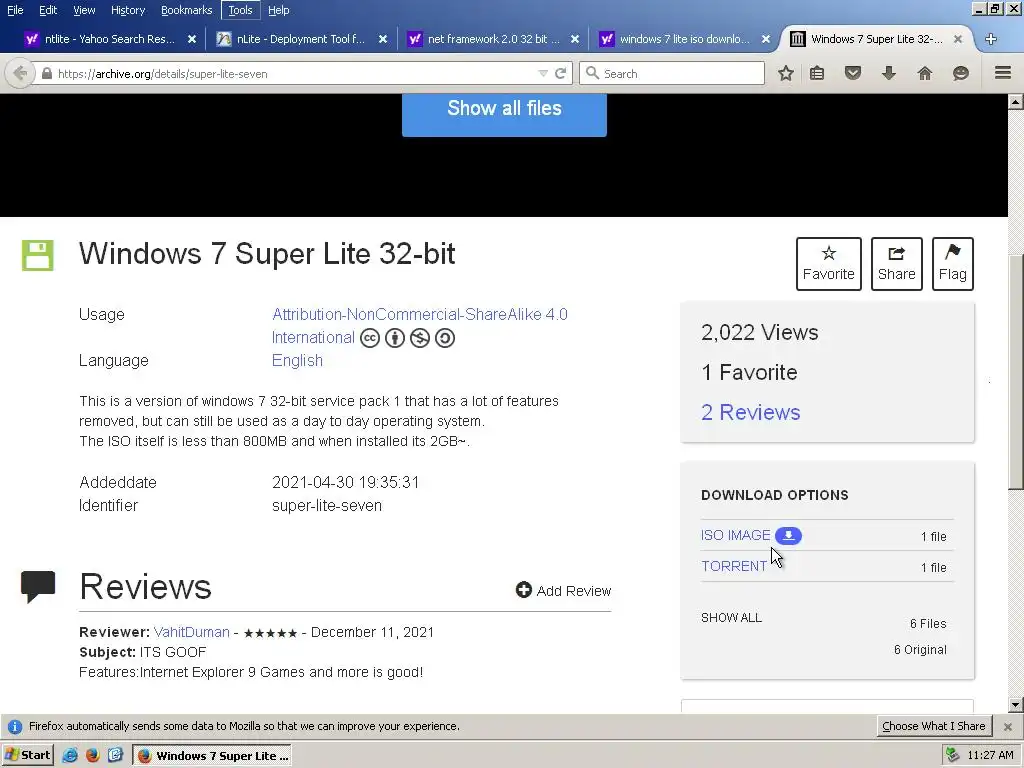Click the 11:27 AM clock
Viewport: 1024px width, 768px height.
pos(990,756)
